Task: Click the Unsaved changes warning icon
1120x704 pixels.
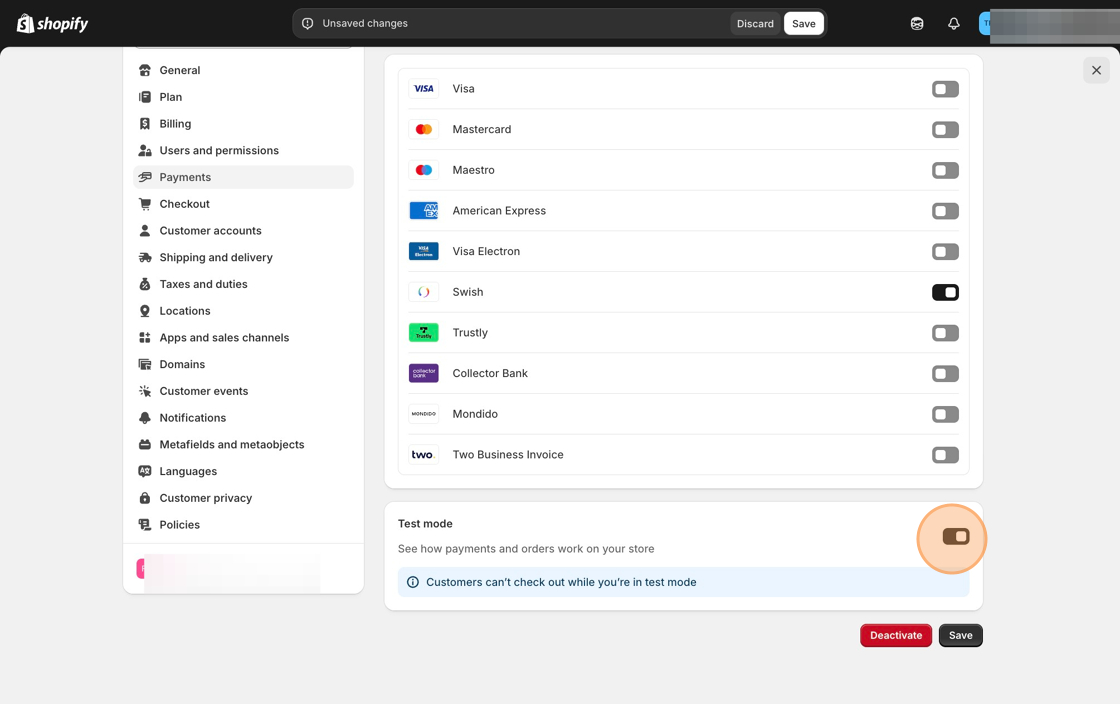Action: pos(308,24)
